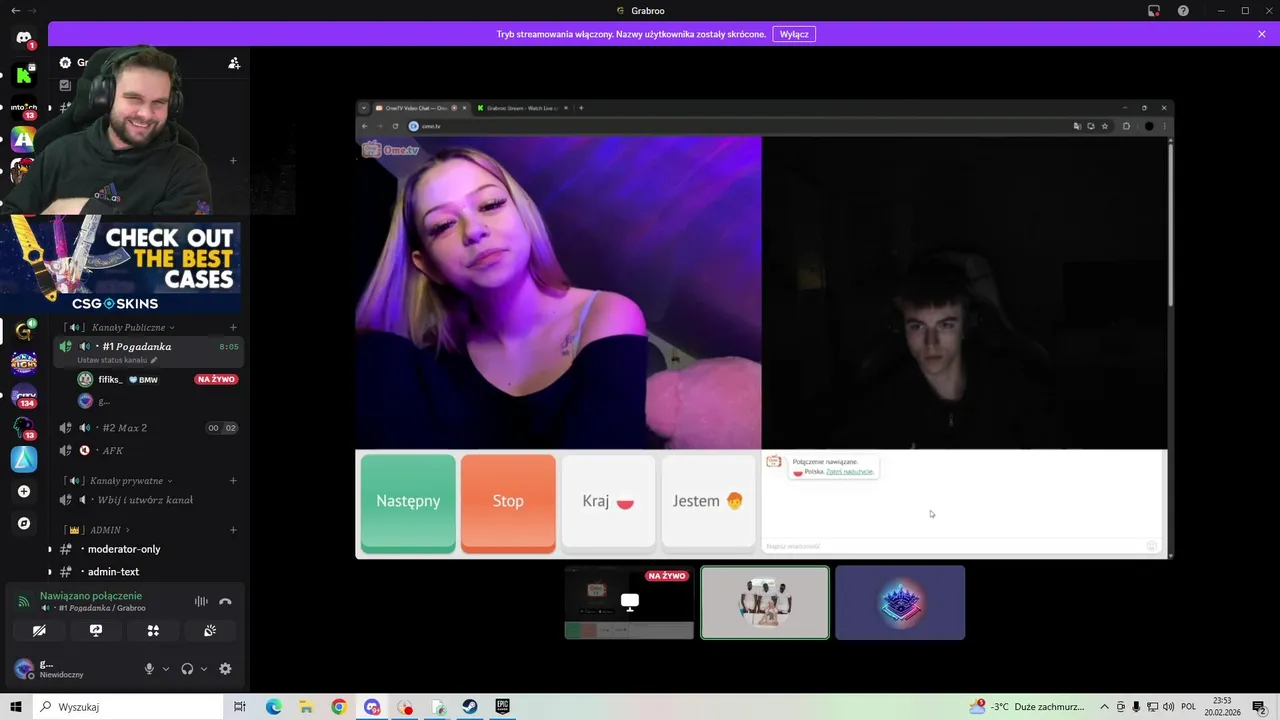Screen dimensions: 1280x720
Task: Show hidden tray icons arrow
Action: pos(1104,707)
